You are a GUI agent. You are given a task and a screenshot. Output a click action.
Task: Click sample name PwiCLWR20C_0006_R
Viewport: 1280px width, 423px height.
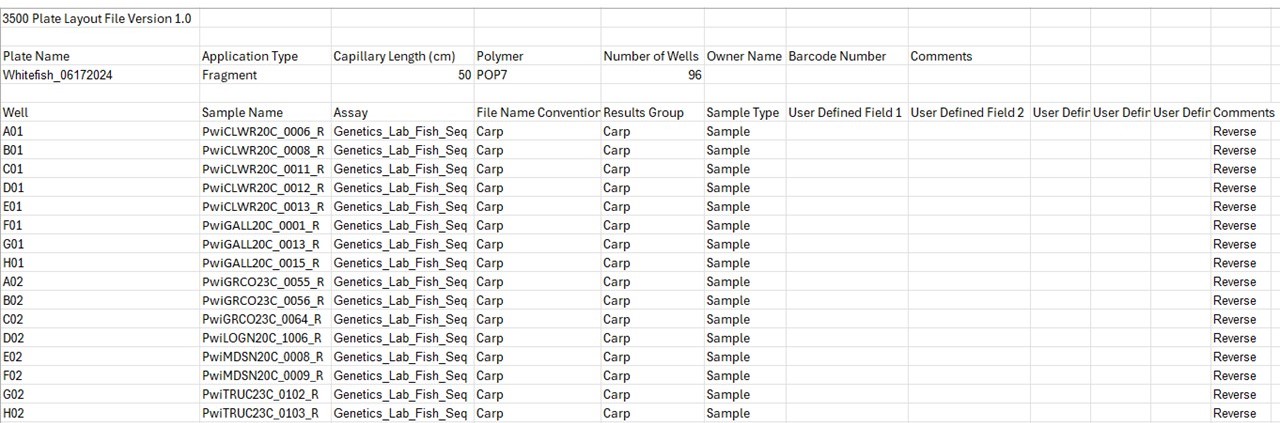click(x=265, y=131)
